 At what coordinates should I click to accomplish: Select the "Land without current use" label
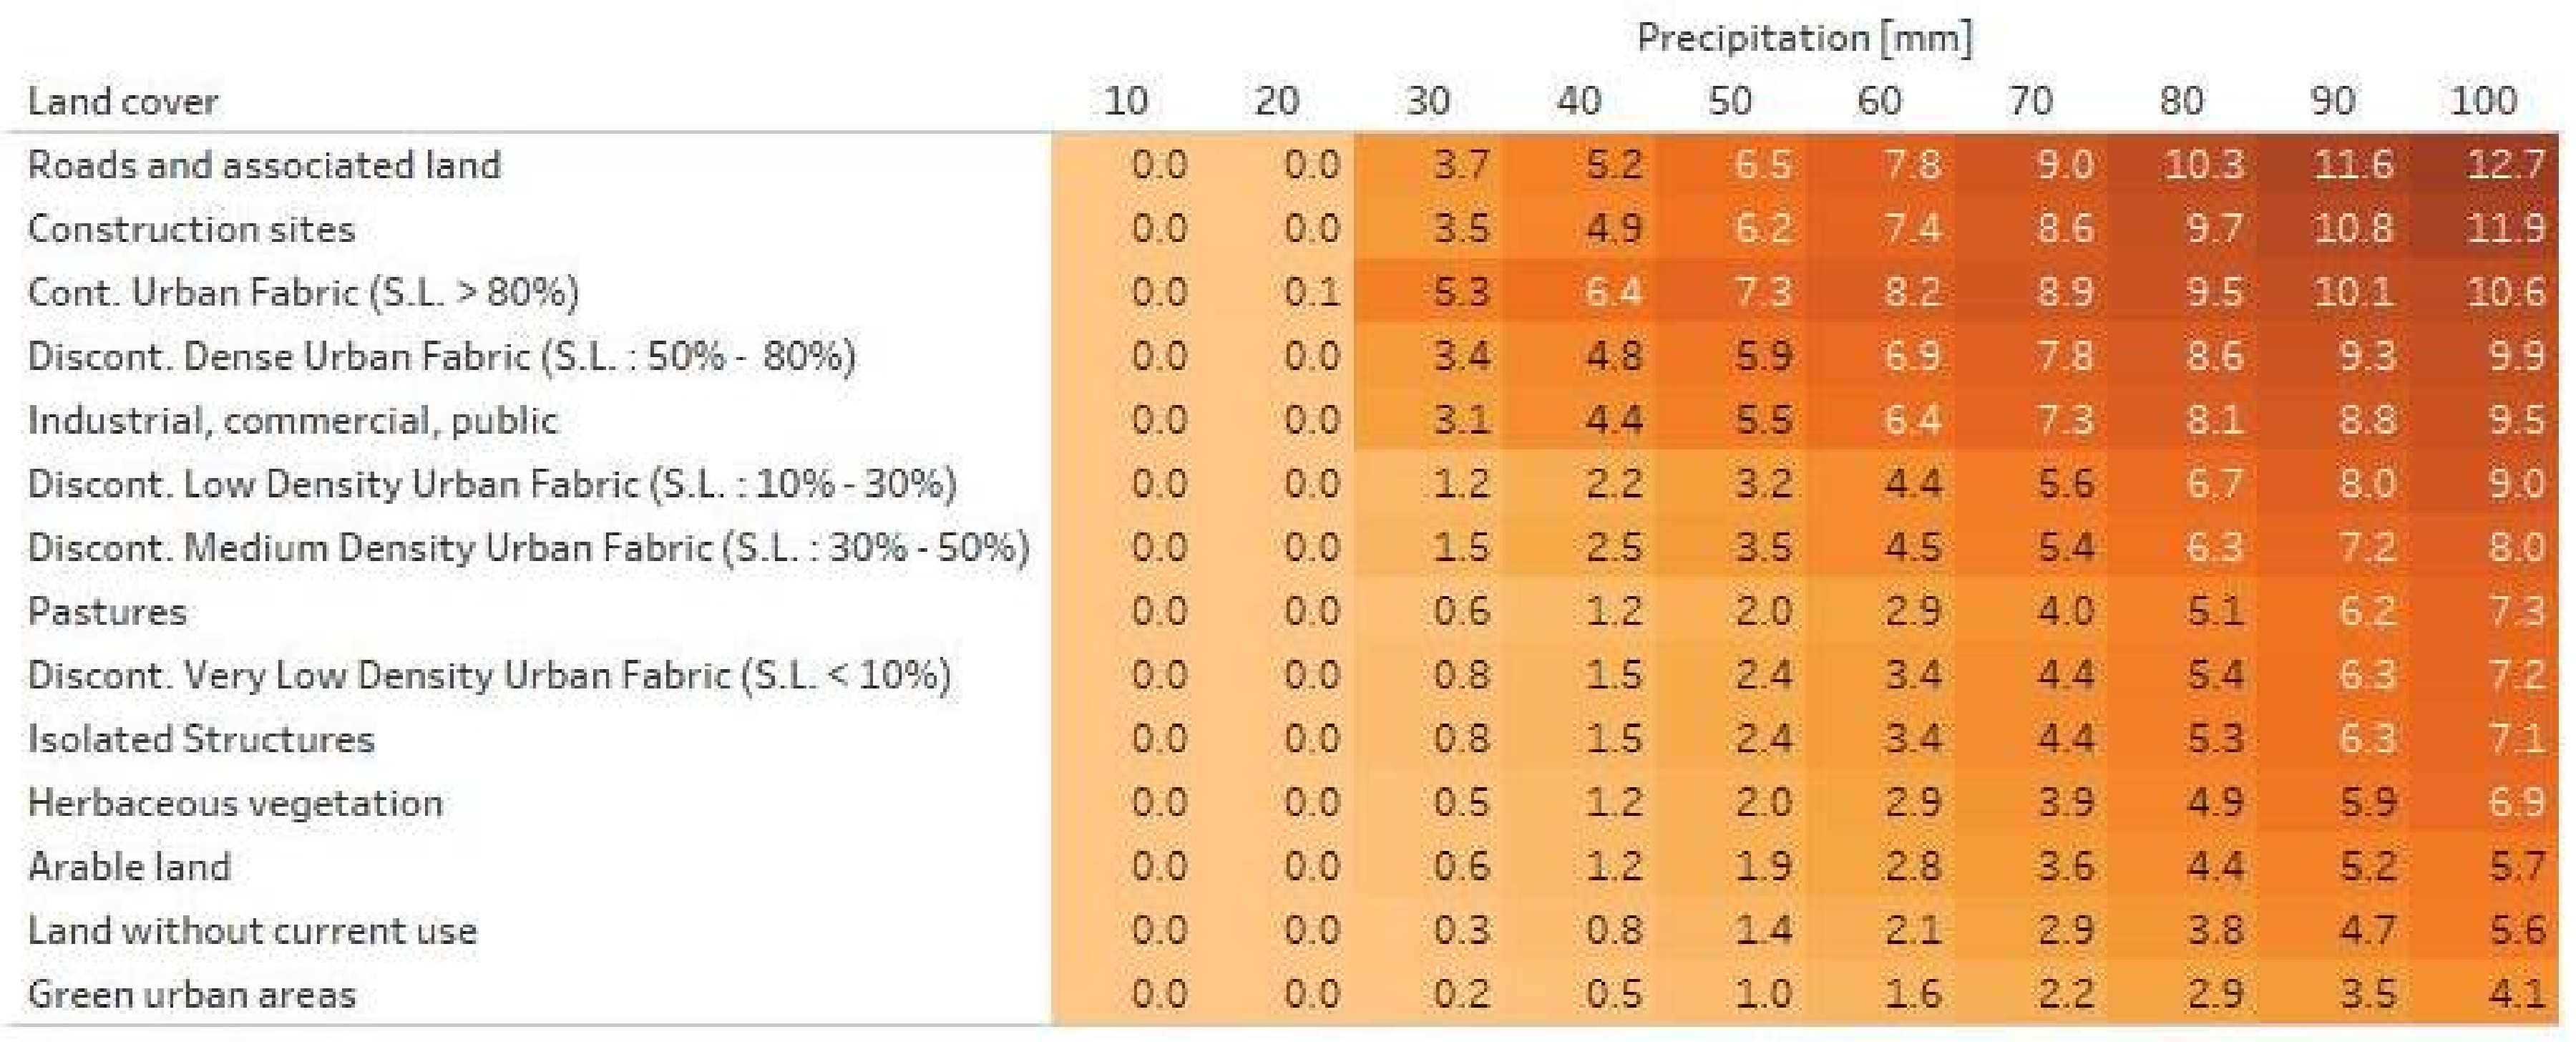tap(252, 930)
